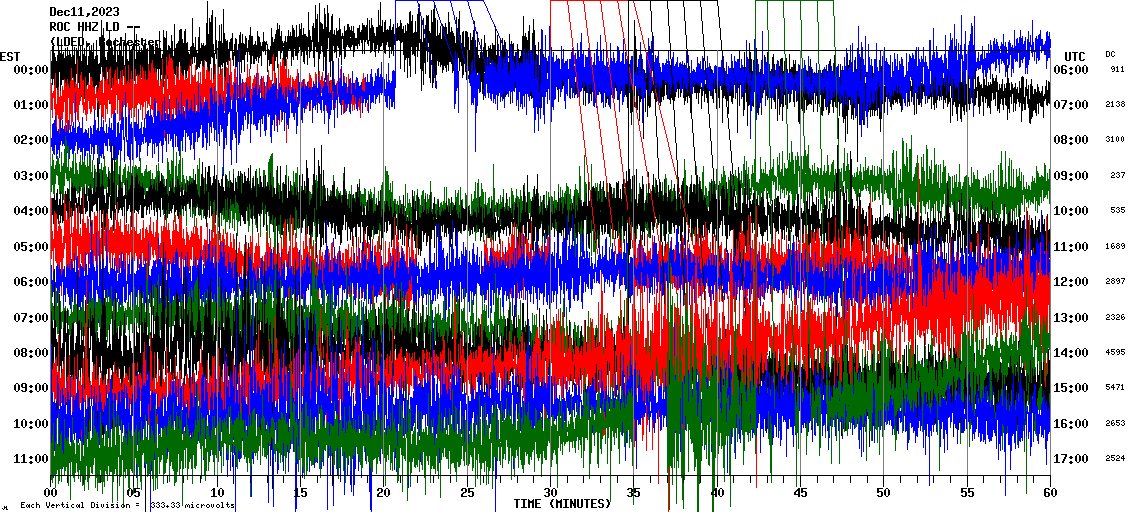Select the 04:00 EST row label
Image resolution: width=1130 pixels, height=519 pixels.
pos(31,211)
